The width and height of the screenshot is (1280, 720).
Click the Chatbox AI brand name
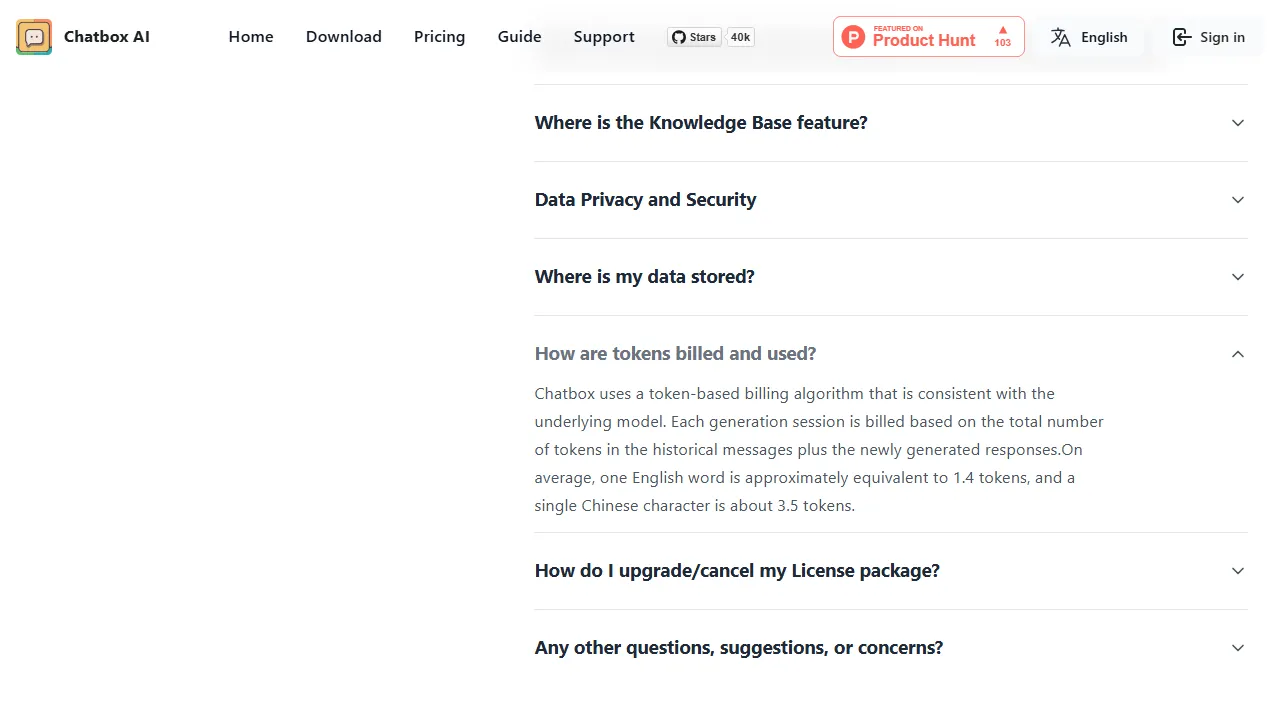coord(107,37)
